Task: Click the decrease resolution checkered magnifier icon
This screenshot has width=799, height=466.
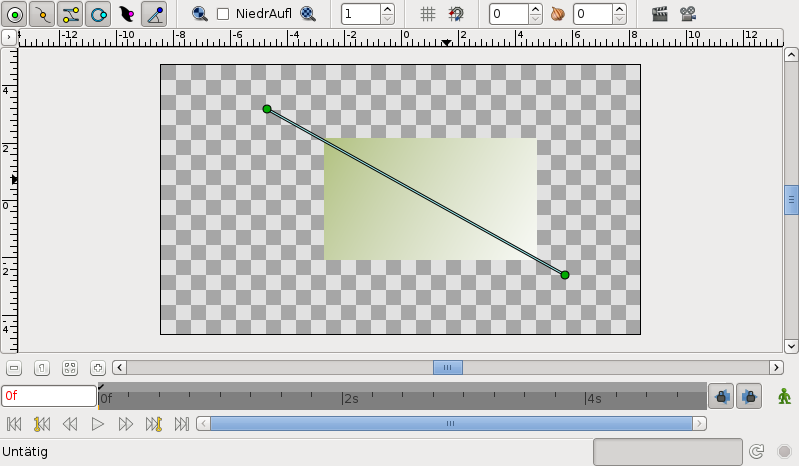Action: coord(308,14)
